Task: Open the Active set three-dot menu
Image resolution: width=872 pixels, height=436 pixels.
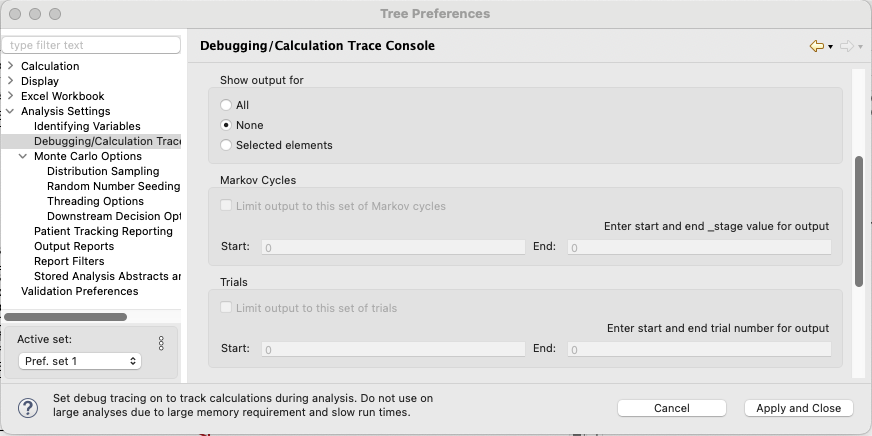Action: (x=161, y=343)
